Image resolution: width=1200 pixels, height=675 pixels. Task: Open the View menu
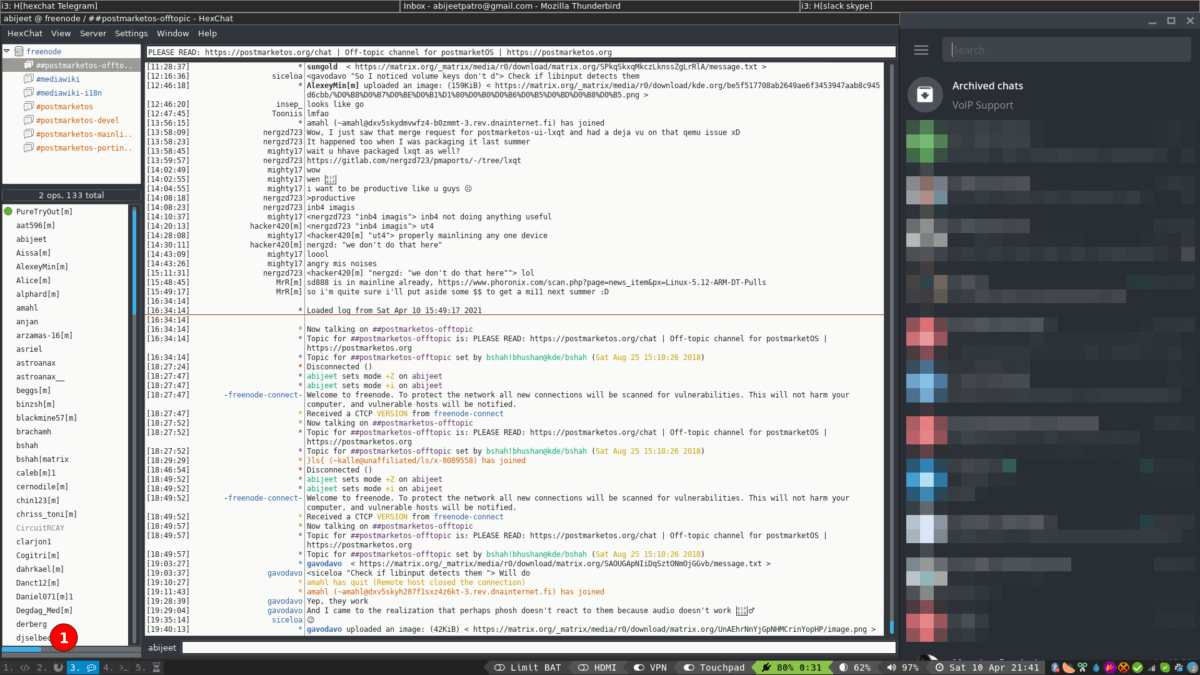coord(61,33)
